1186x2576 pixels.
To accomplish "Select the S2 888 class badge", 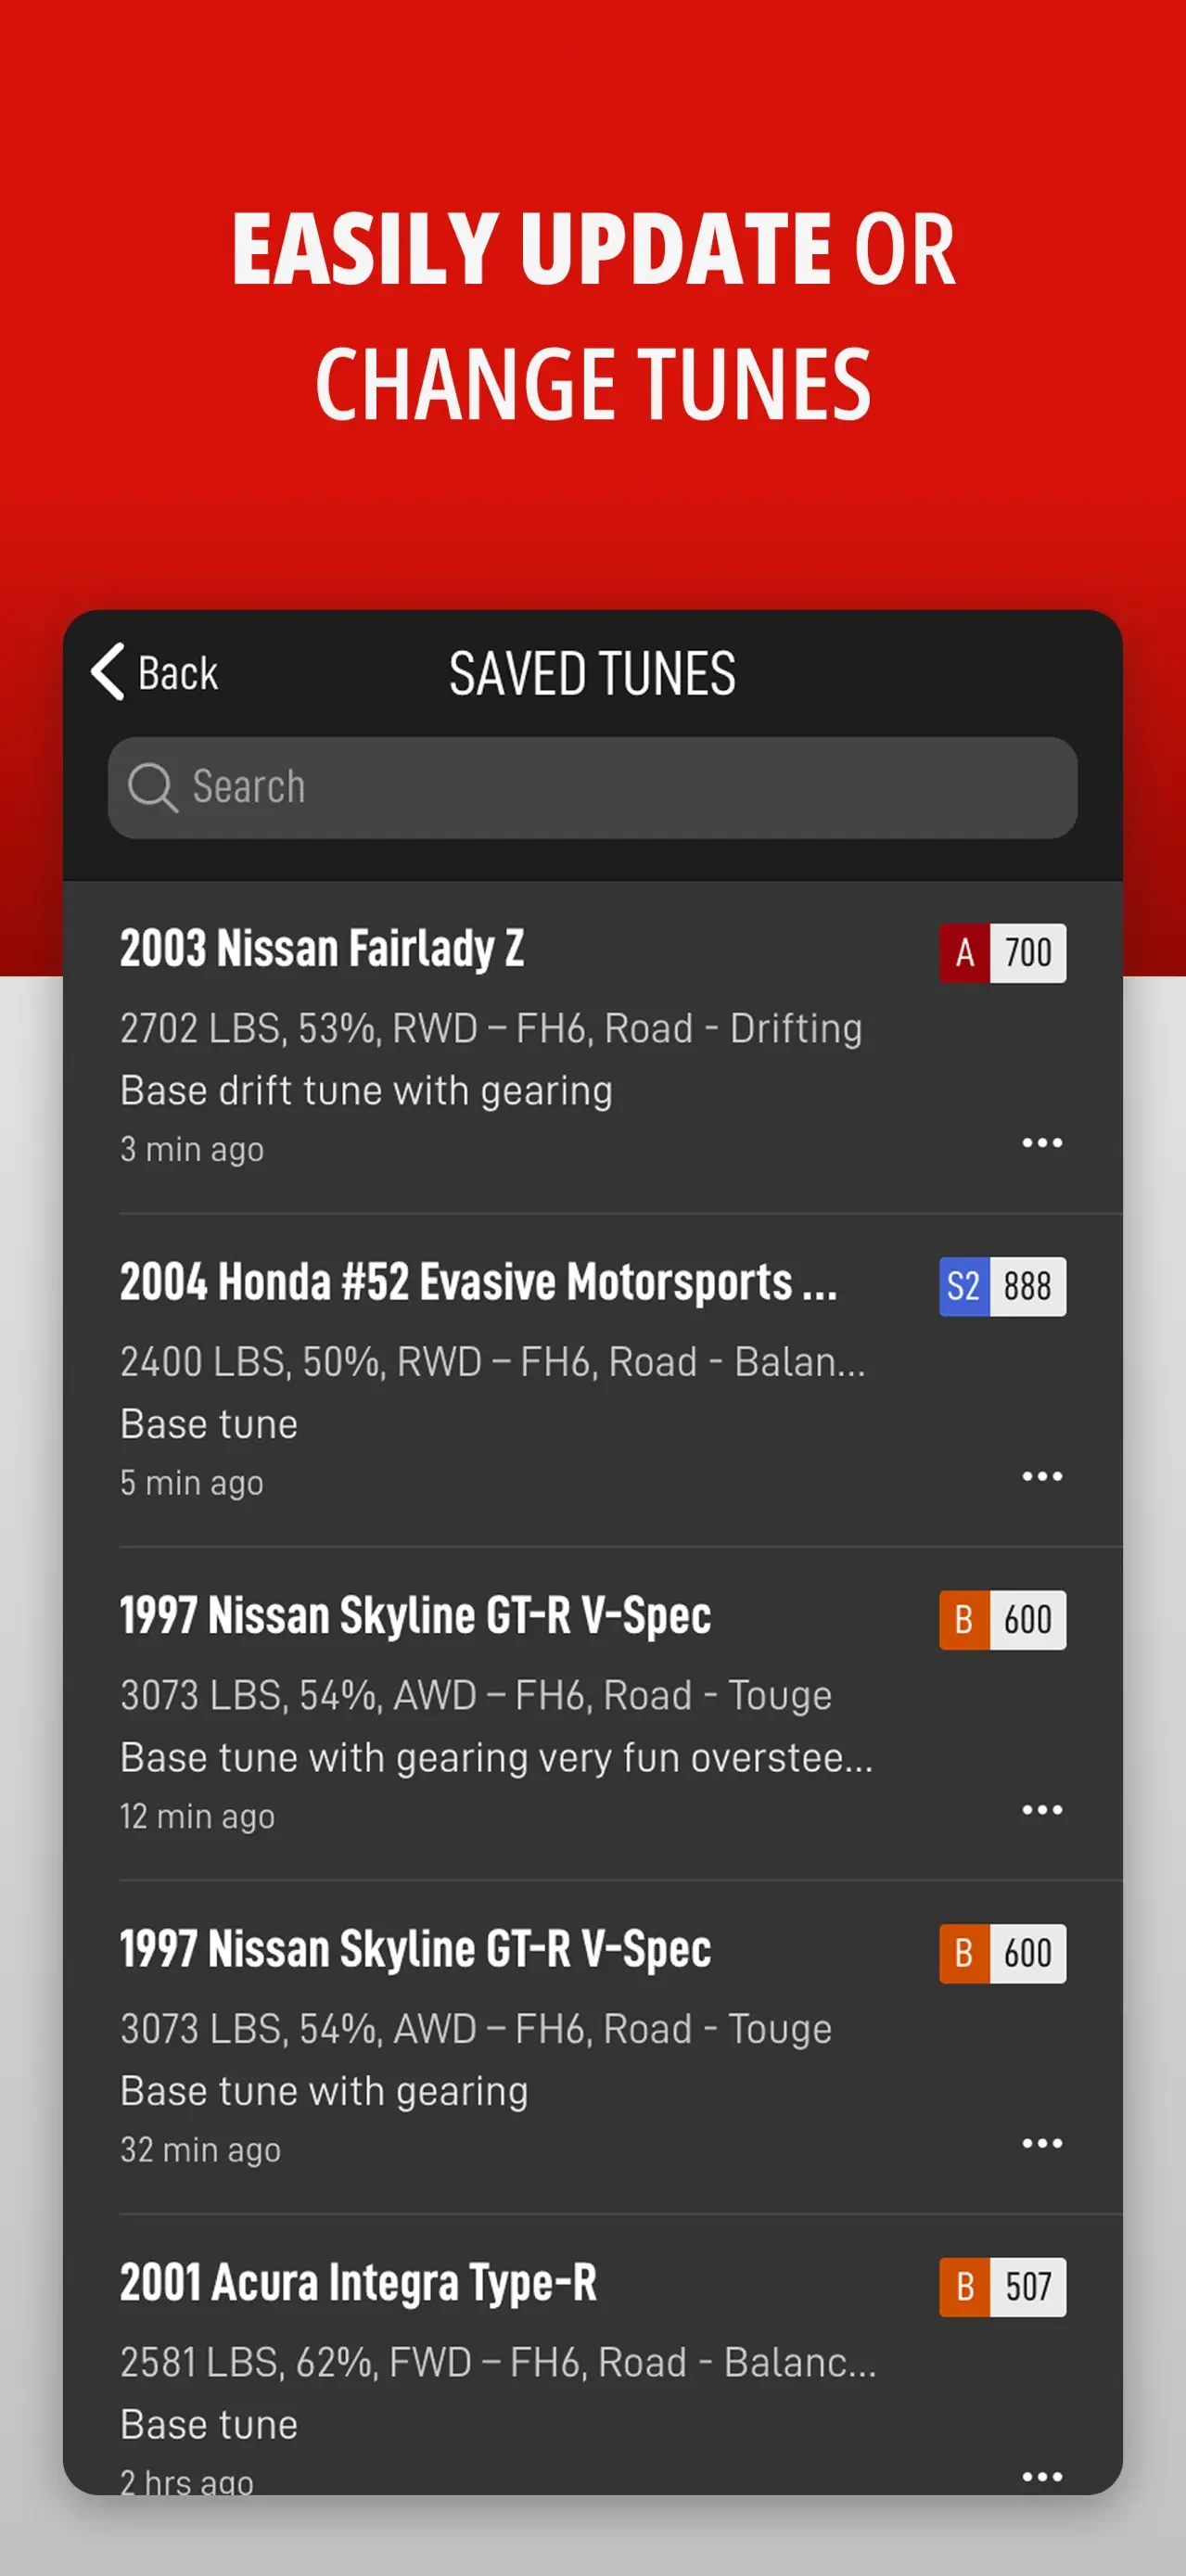I will pyautogui.click(x=1002, y=1286).
